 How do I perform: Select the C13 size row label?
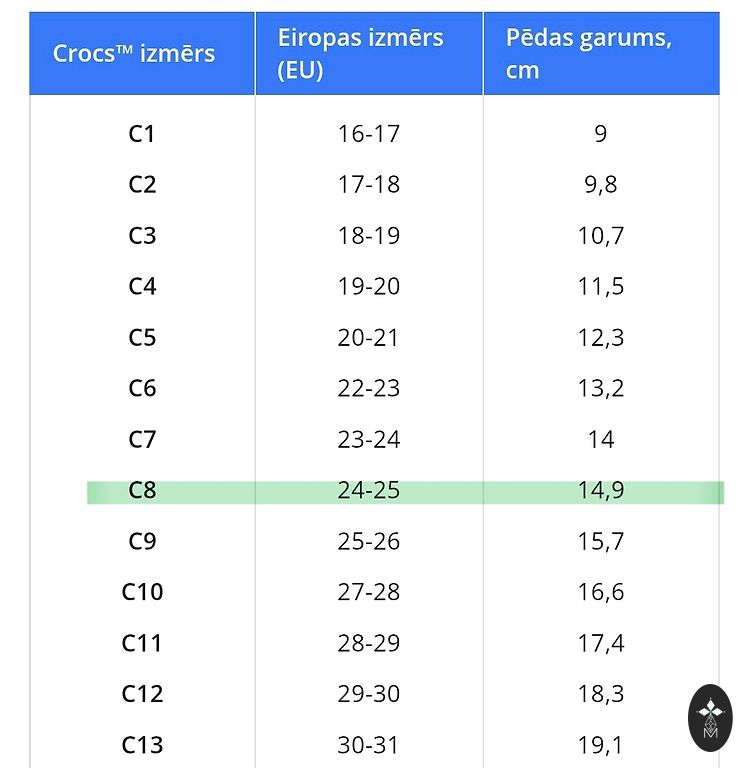tap(142, 745)
